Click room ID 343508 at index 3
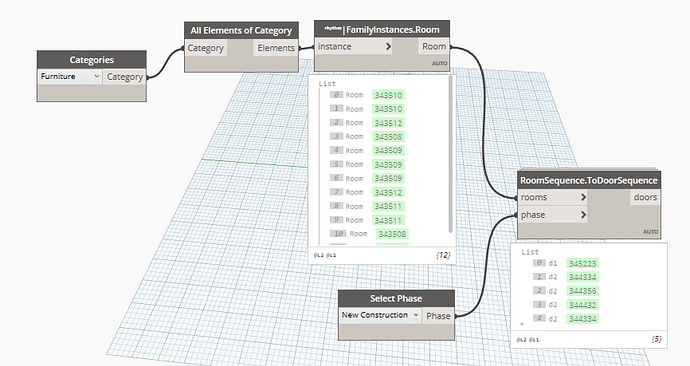Viewport: 690px width, 366px height. click(x=388, y=137)
